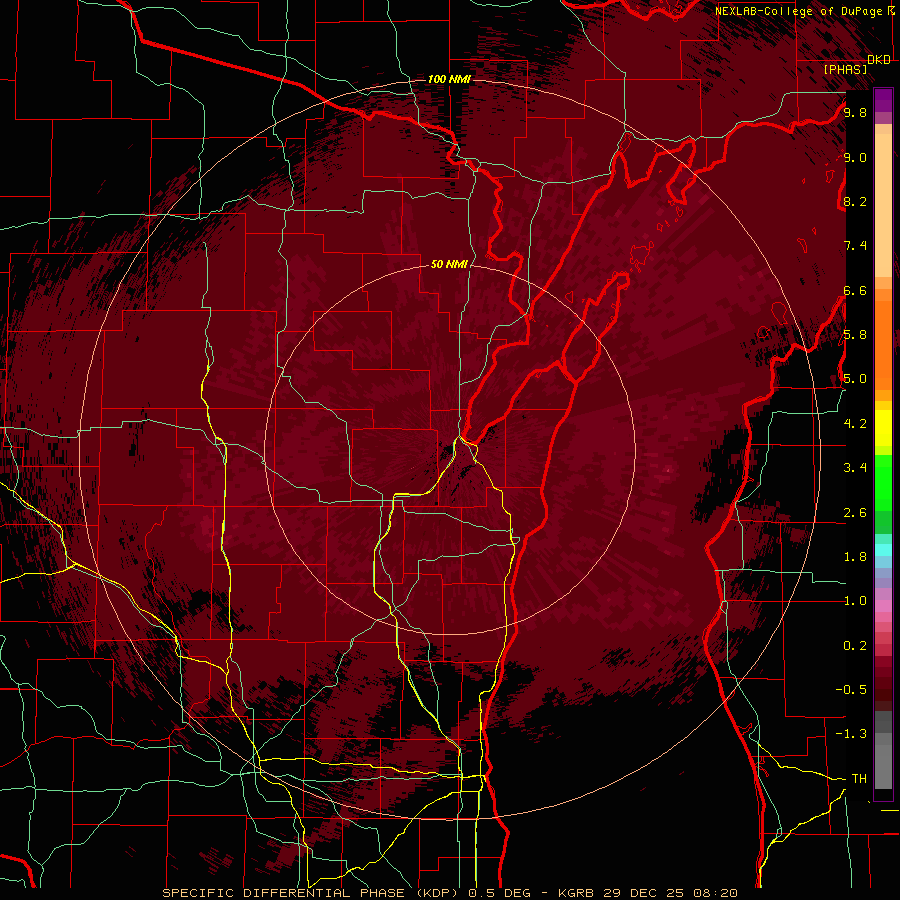Viewport: 900px width, 900px height.
Task: Click the Specific Differential Phase caption at bottom
Action: 450,893
